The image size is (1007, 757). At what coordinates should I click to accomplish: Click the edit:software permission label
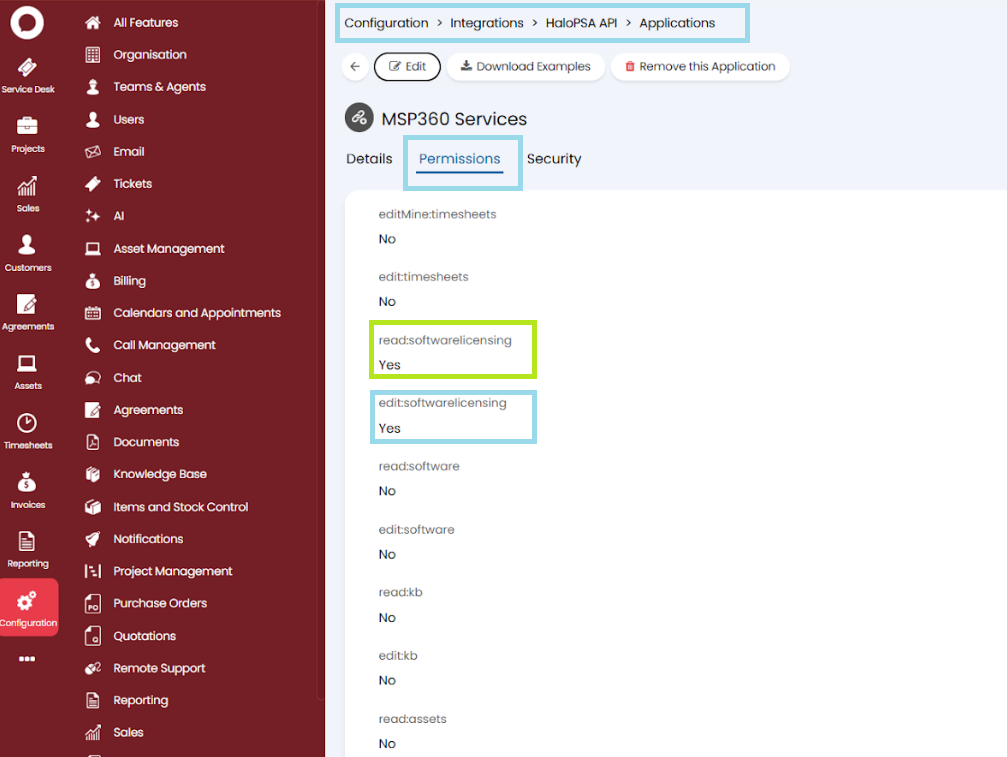(416, 529)
